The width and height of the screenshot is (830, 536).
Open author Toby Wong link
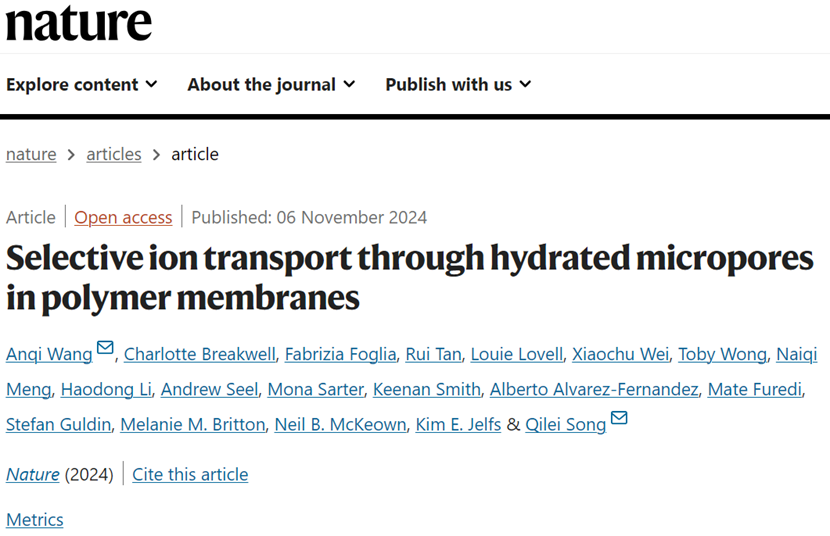pyautogui.click(x=723, y=355)
